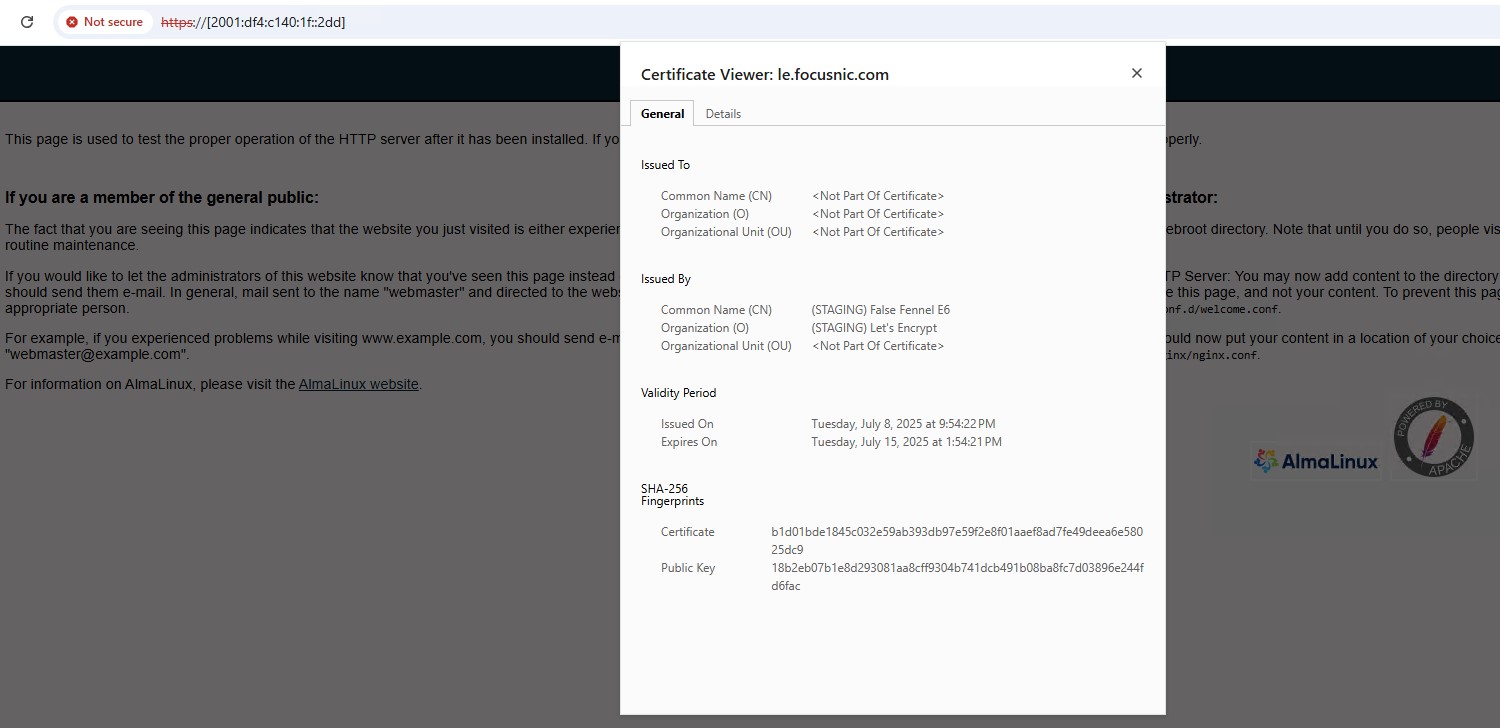Viewport: 1500px width, 728px height.
Task: Click the Issued On date value
Action: [903, 424]
